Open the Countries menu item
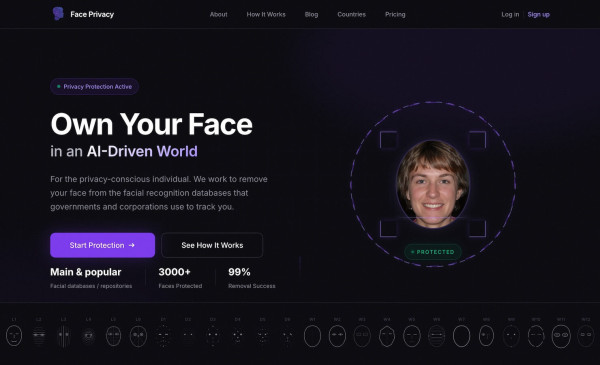600x365 pixels. click(352, 15)
